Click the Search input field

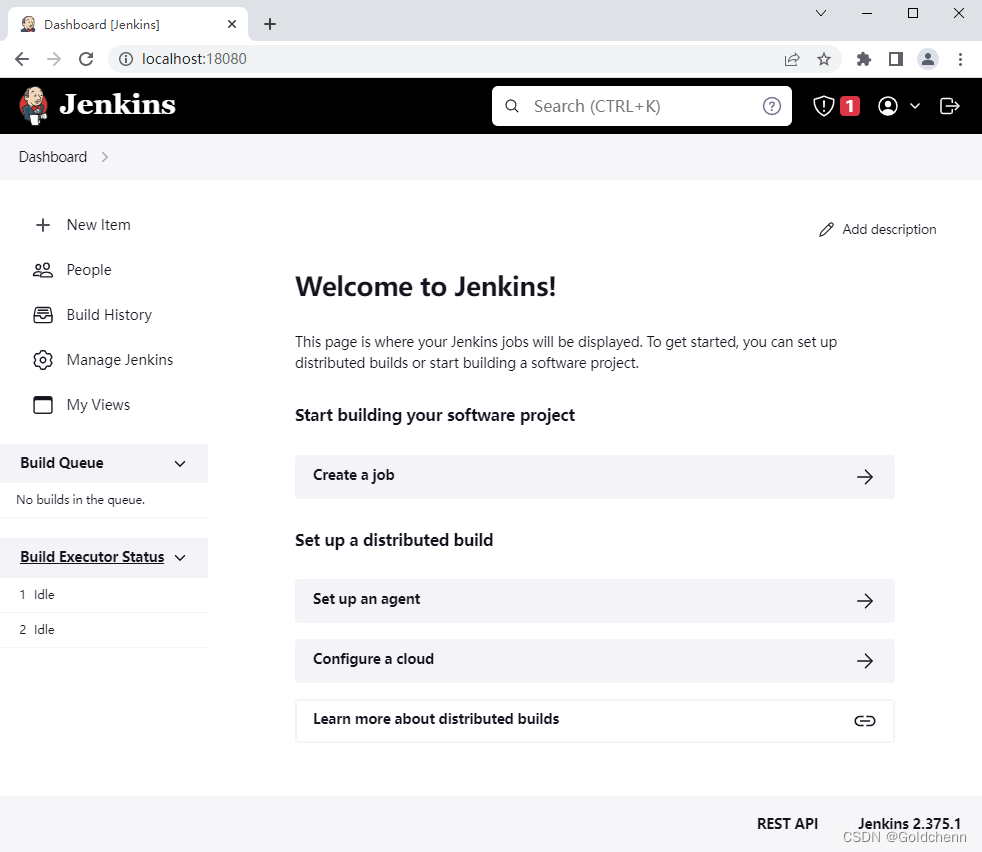tap(640, 105)
